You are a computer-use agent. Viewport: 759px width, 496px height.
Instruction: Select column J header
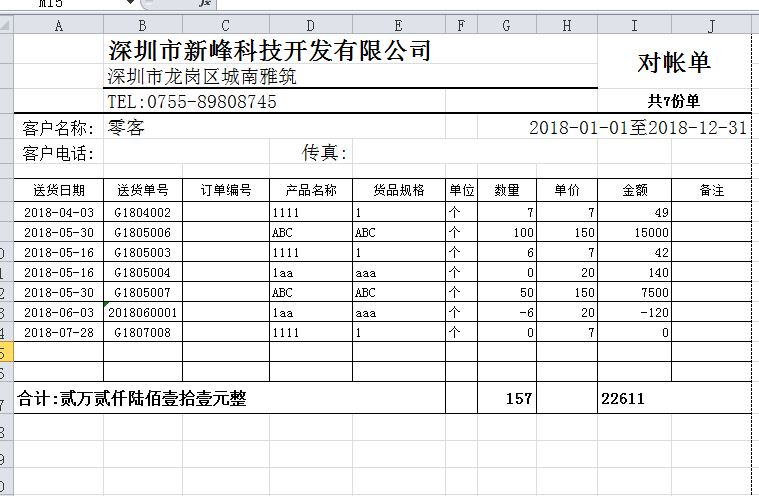(712, 25)
